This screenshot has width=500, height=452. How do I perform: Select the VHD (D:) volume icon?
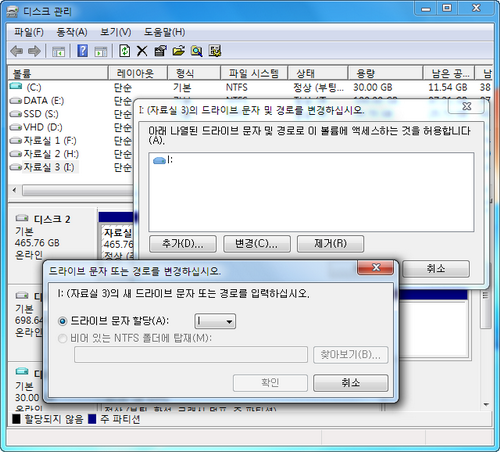tap(16, 127)
